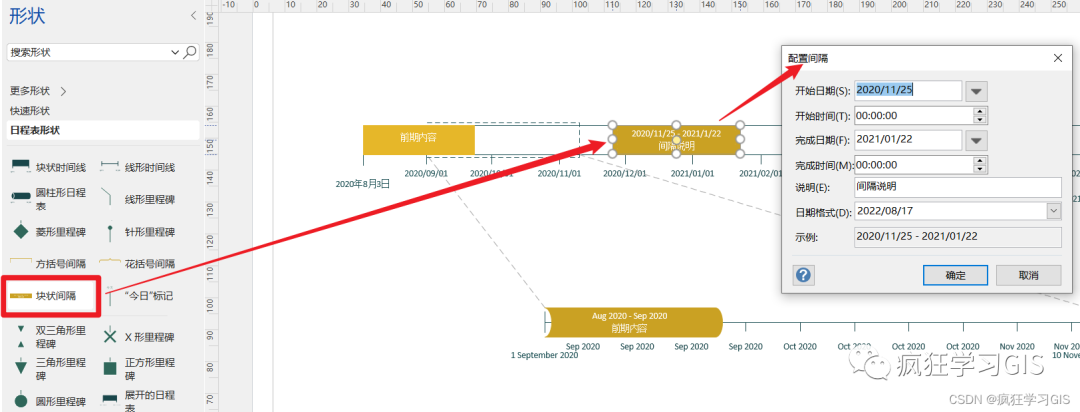The image size is (1080, 412).
Task: Click the 开始日期 date field
Action: (x=908, y=90)
